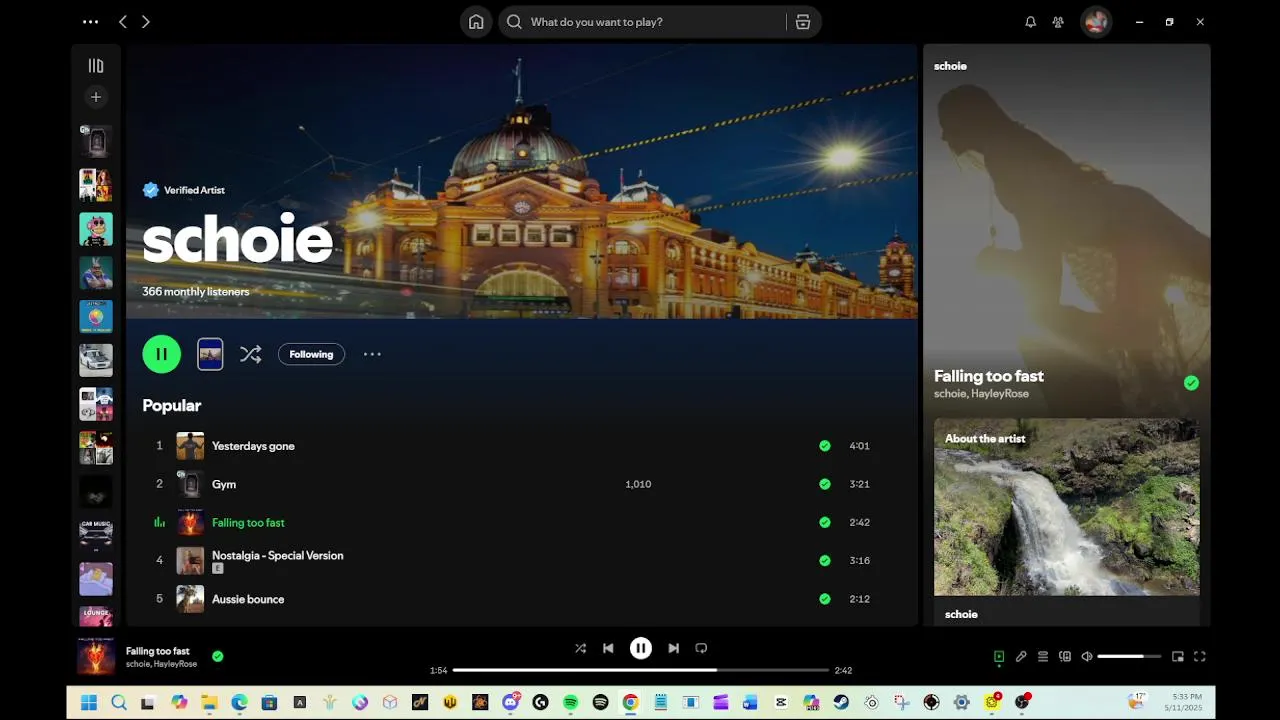Open the Gym playlist cover in sidebar
The image size is (1280, 720).
point(96,141)
